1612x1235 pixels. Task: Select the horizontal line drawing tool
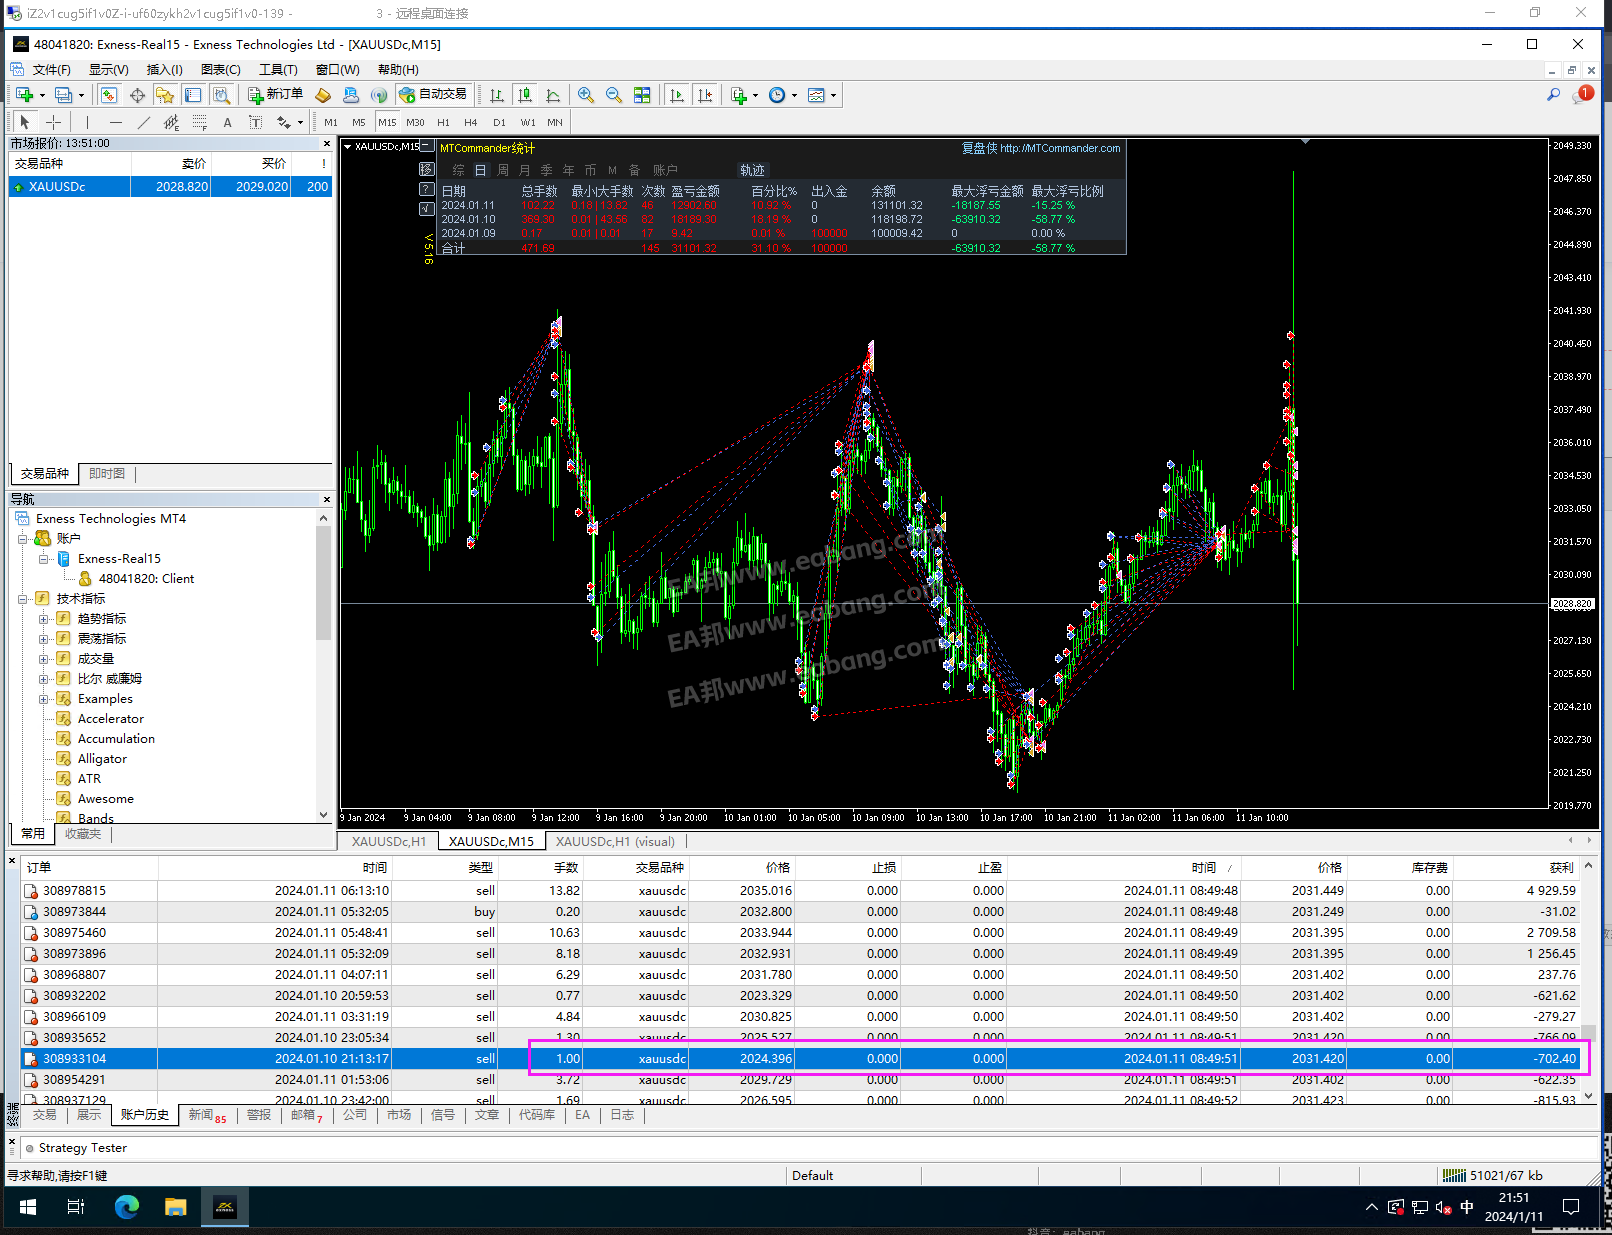116,122
